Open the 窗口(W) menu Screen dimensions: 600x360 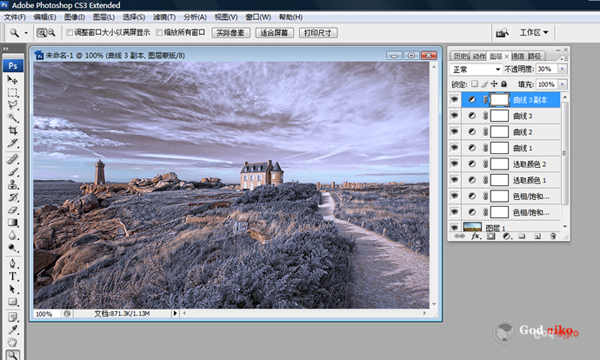(258, 17)
